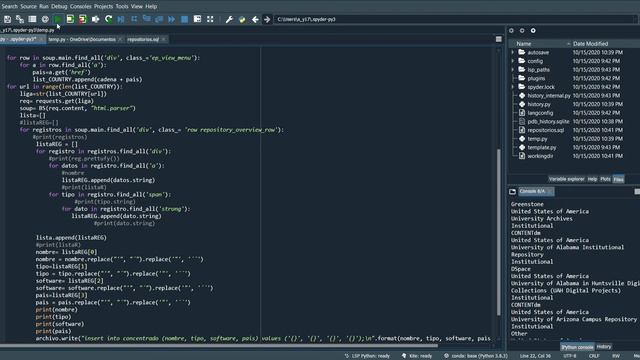Open the Projects menu
Image resolution: width=640 pixels, height=360 pixels.
click(104, 6)
